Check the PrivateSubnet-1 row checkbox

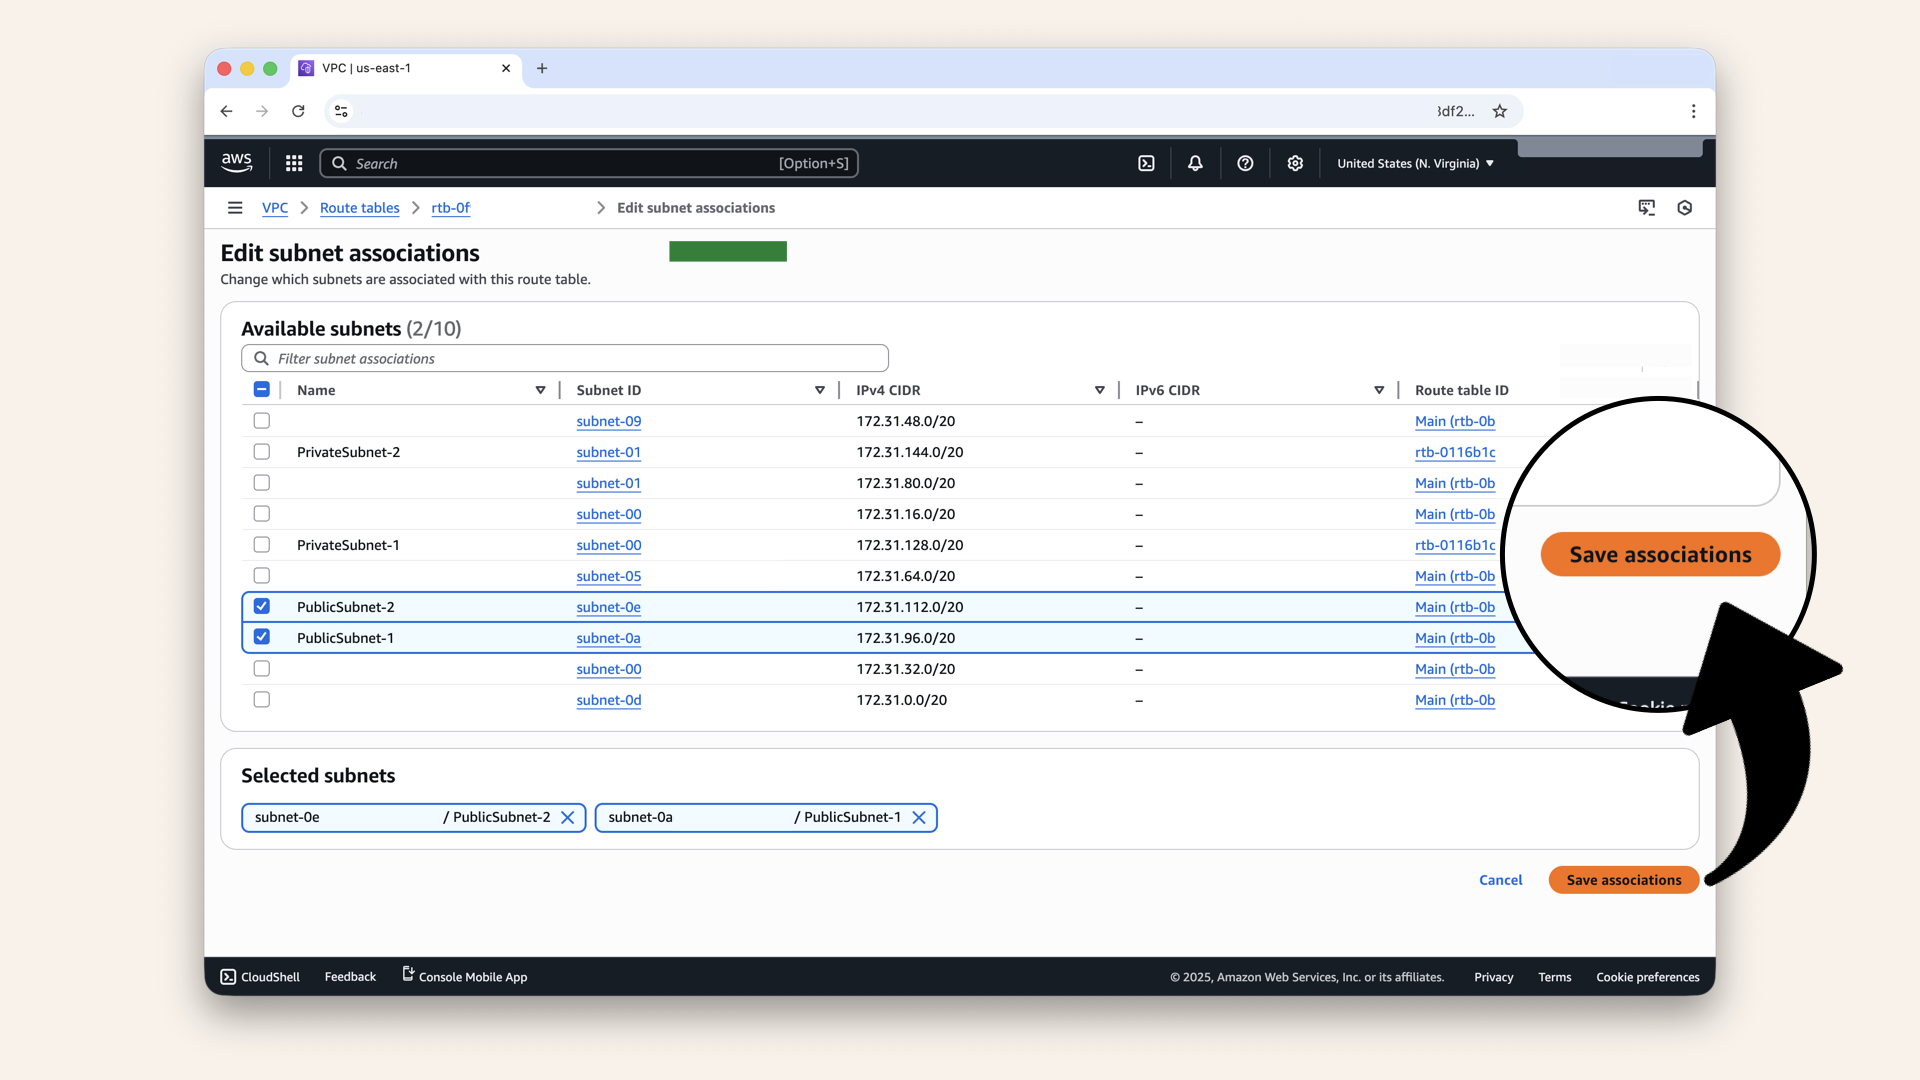click(262, 545)
